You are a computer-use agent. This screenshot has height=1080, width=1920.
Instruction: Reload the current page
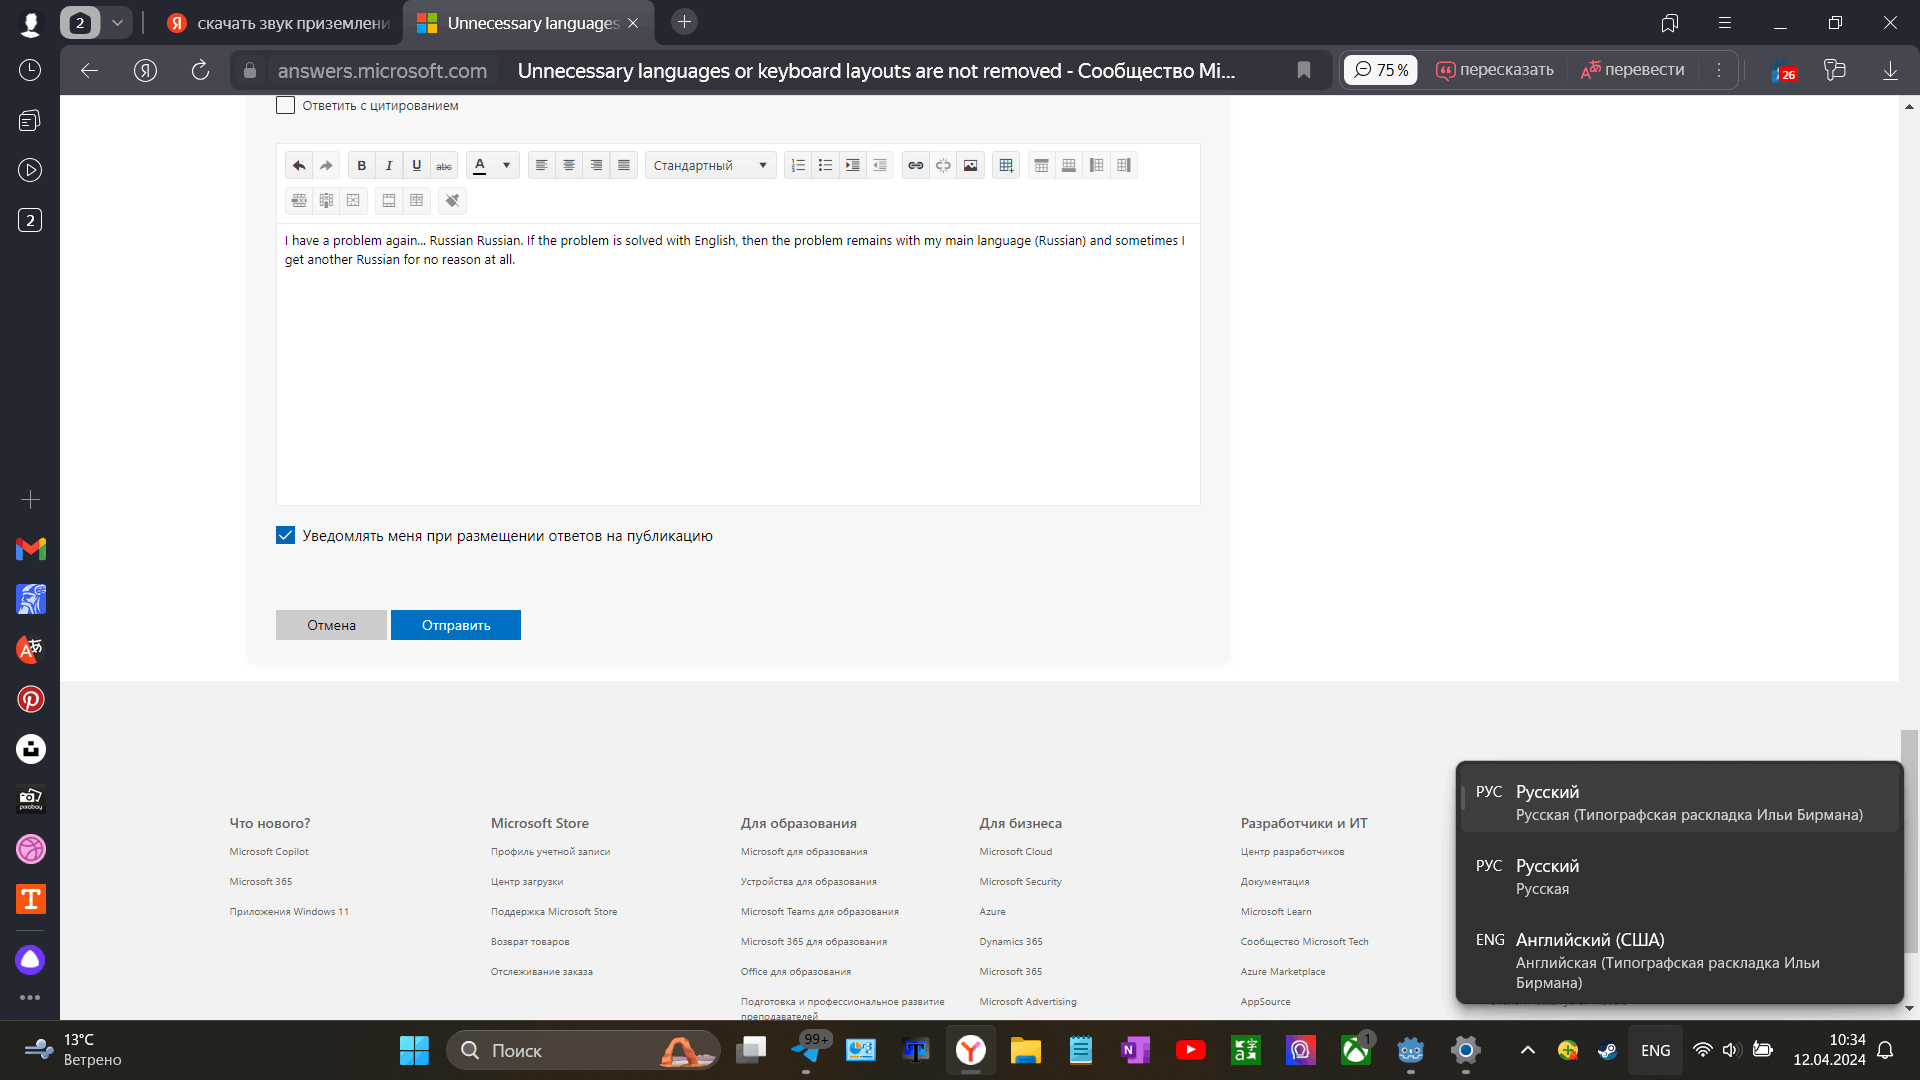coord(200,70)
